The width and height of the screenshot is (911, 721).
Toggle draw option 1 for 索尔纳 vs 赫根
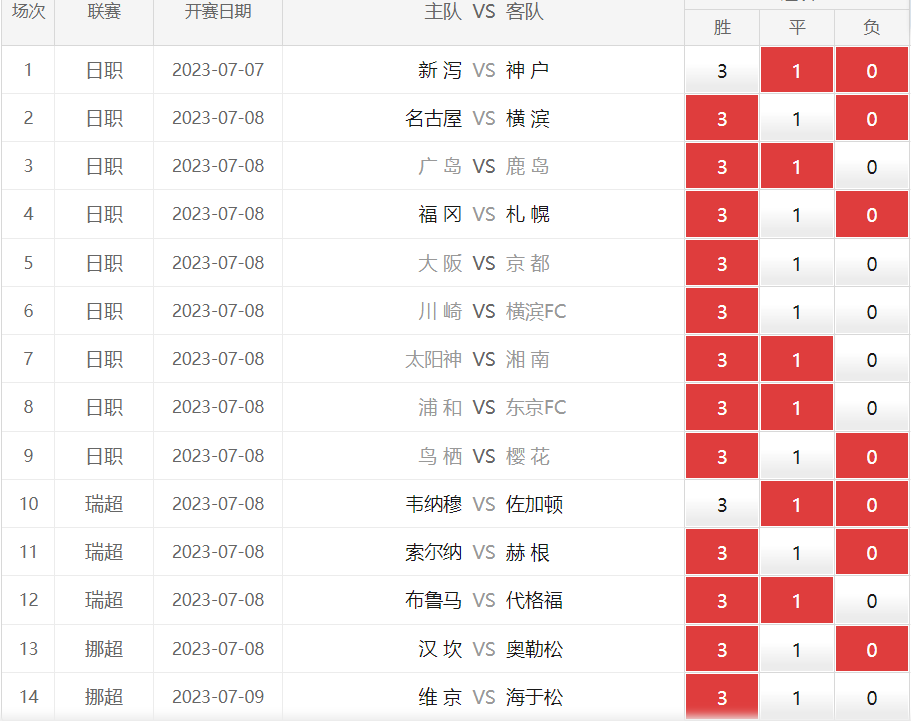797,553
